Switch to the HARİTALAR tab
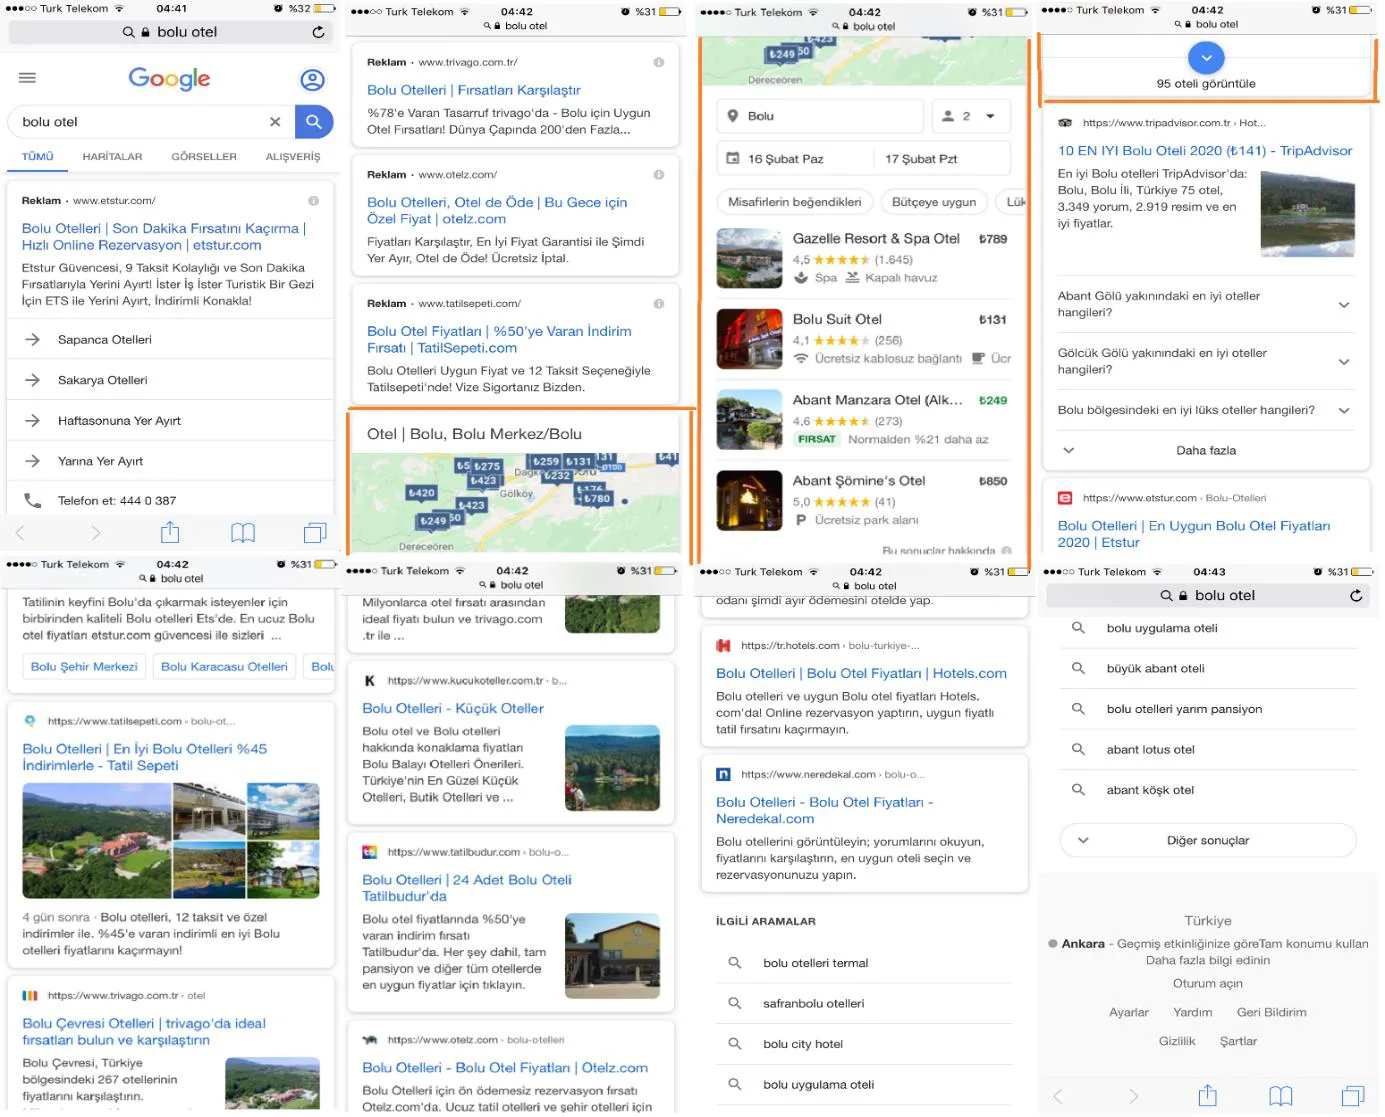 (112, 157)
